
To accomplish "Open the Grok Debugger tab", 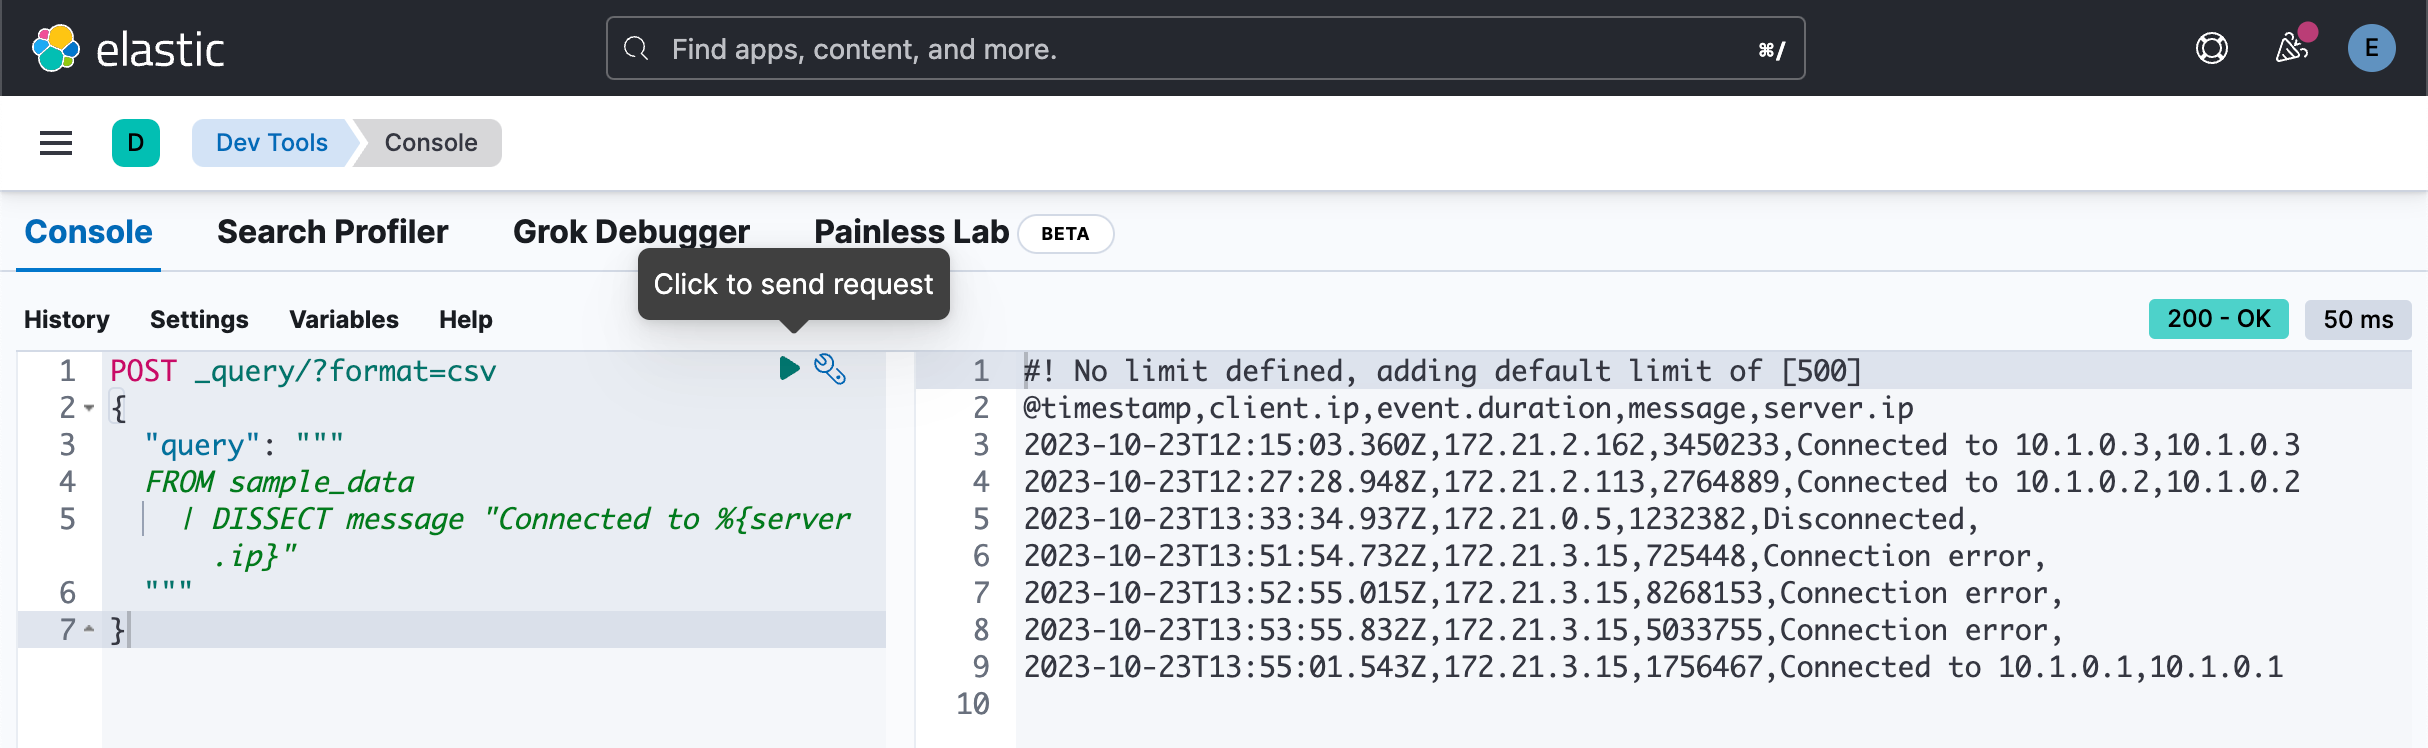I will tap(631, 232).
